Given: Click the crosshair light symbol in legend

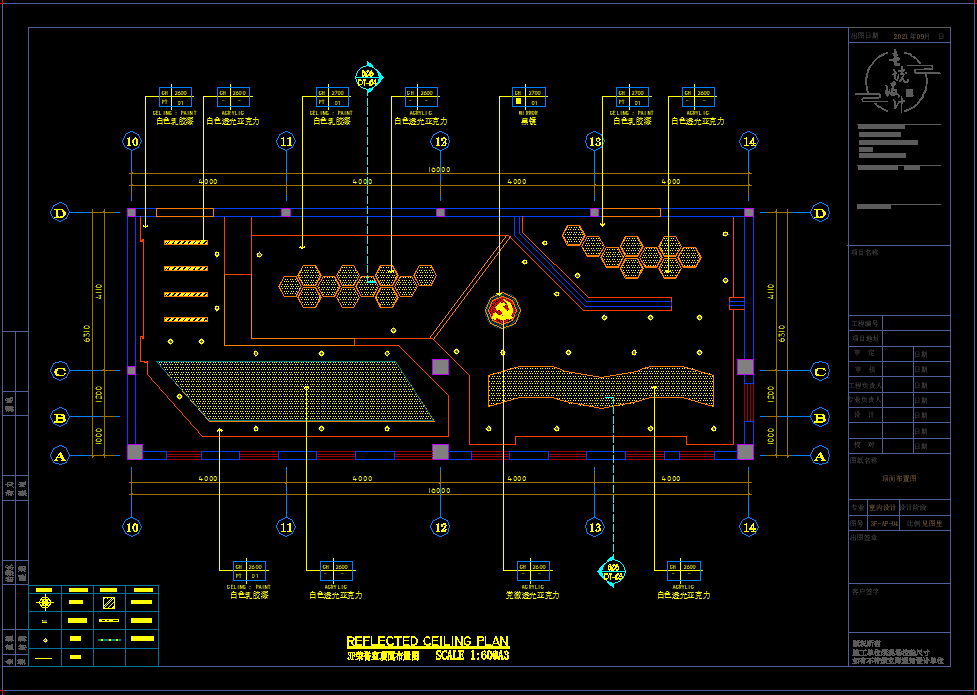Looking at the screenshot, I should point(45,603).
